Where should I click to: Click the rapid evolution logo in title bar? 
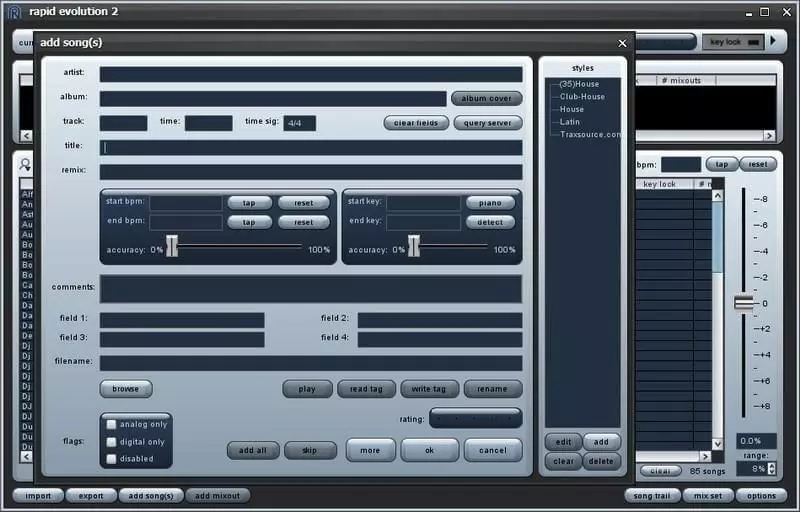click(x=14, y=13)
